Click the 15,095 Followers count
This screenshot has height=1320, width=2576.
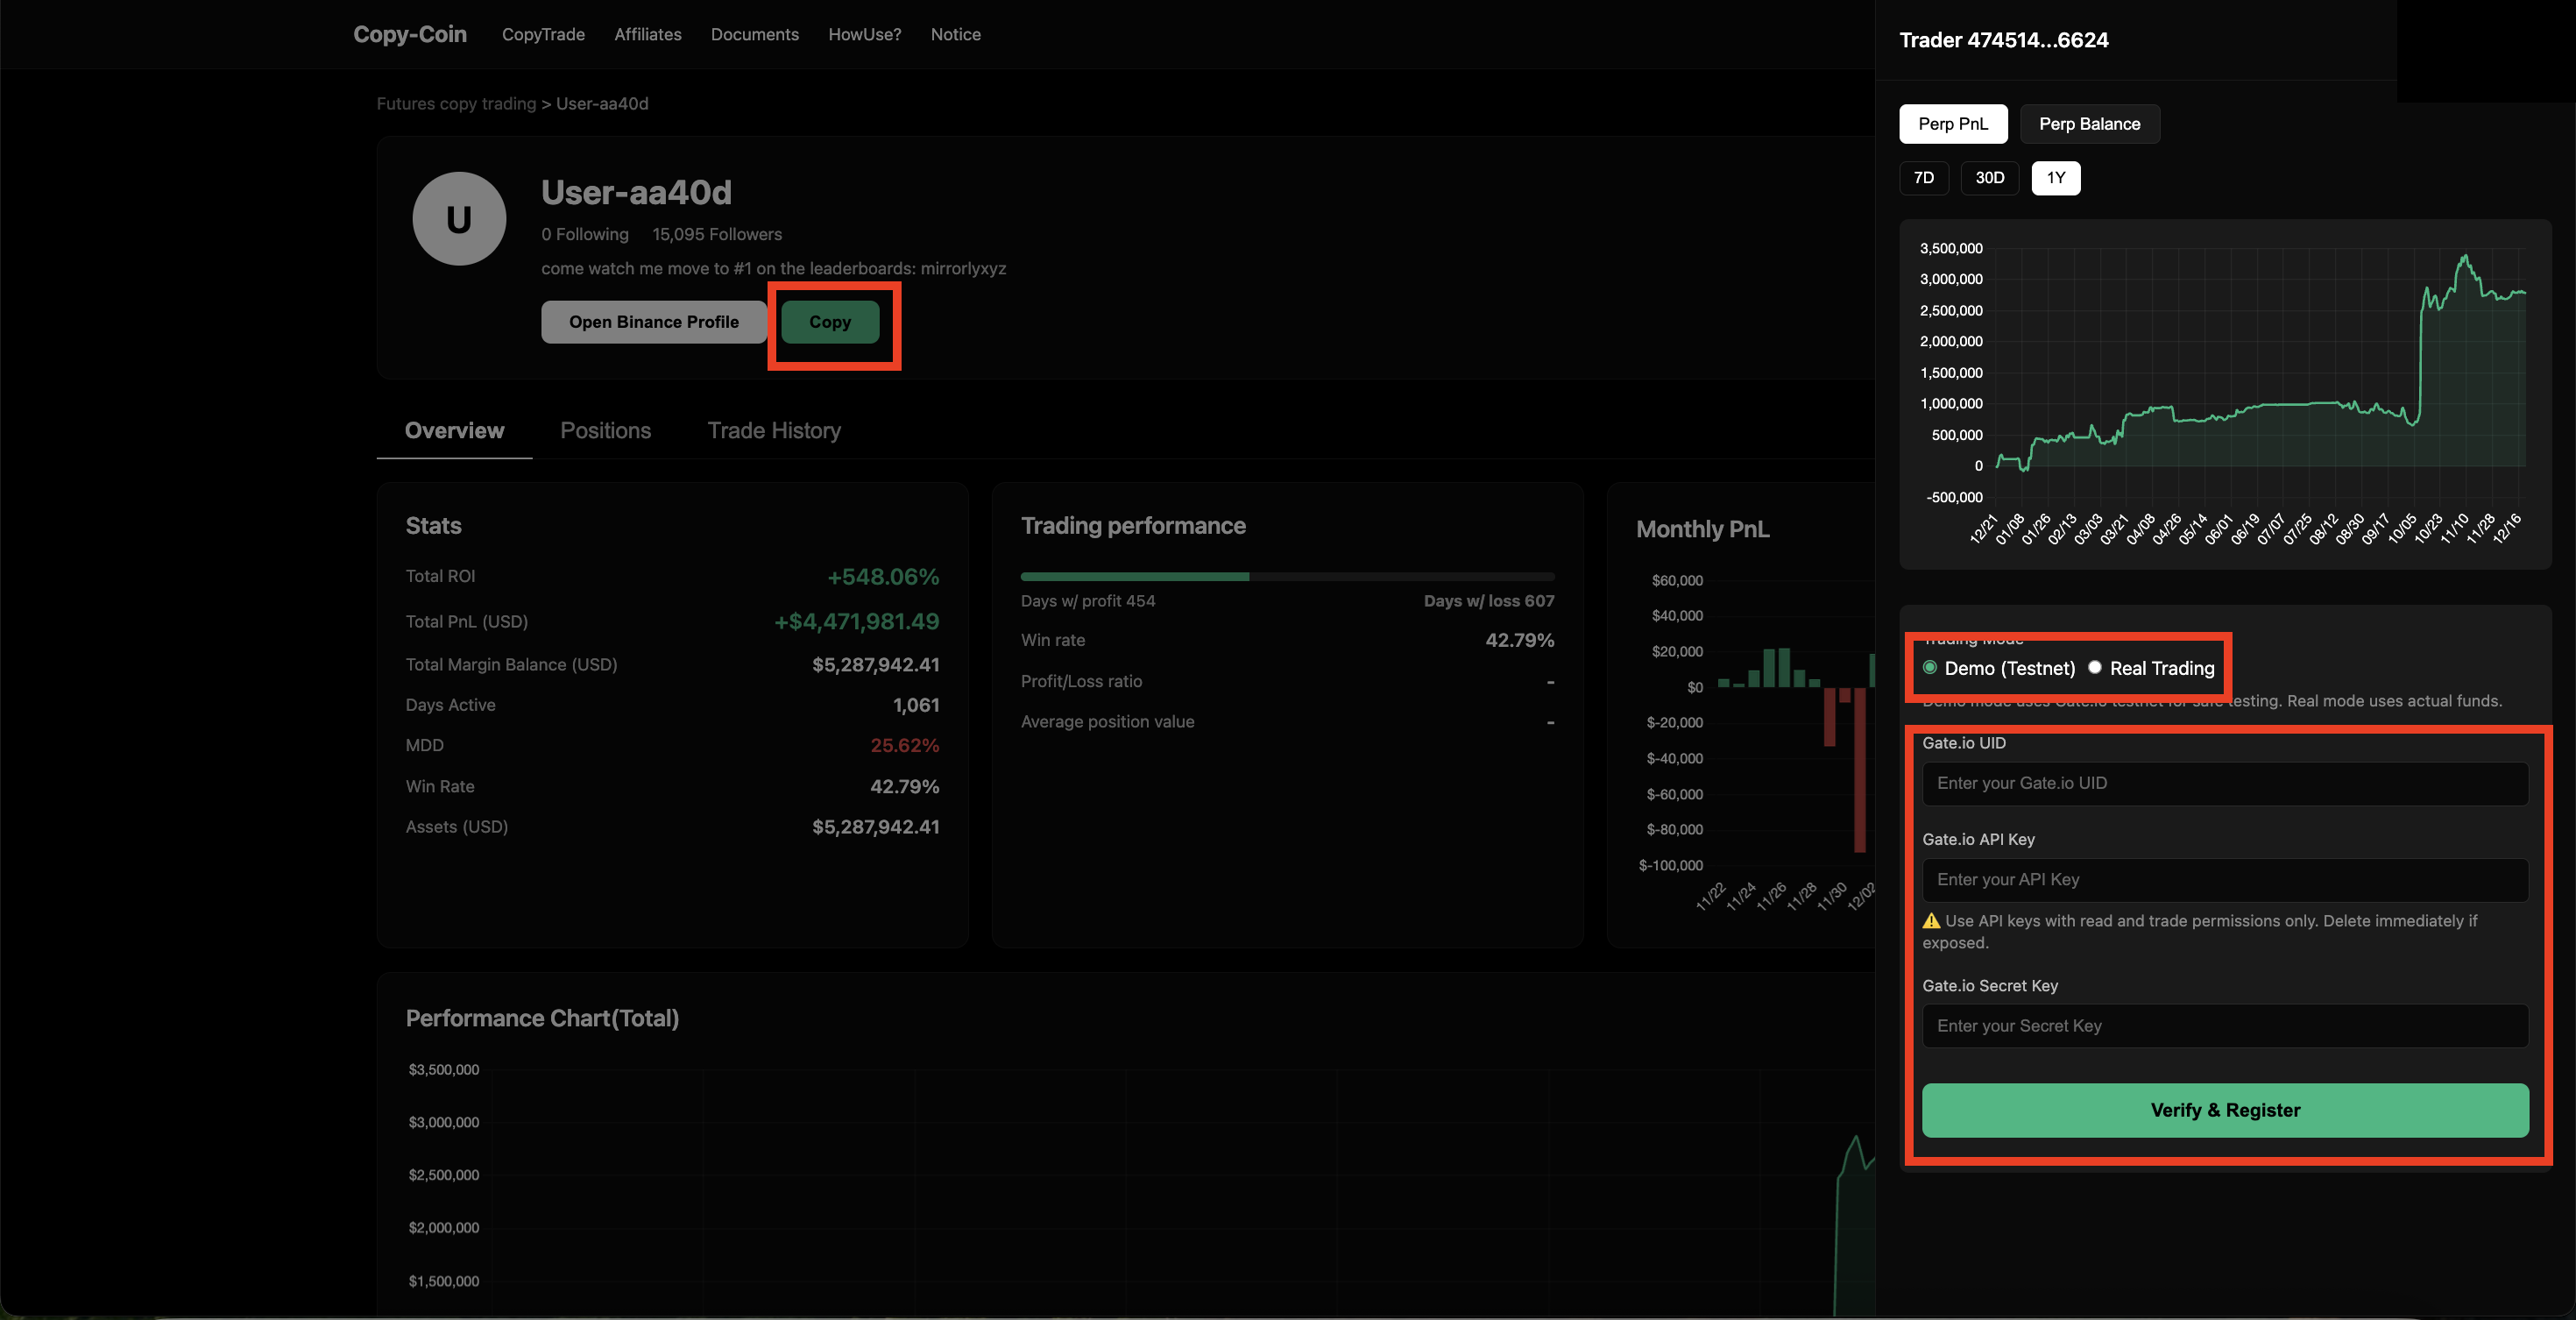coord(717,235)
